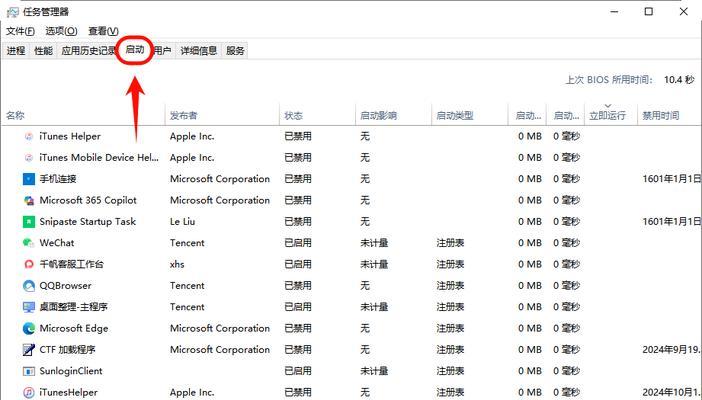The width and height of the screenshot is (702, 400).
Task: Click the 2024年9月19 disable time cell
Action: pos(672,349)
